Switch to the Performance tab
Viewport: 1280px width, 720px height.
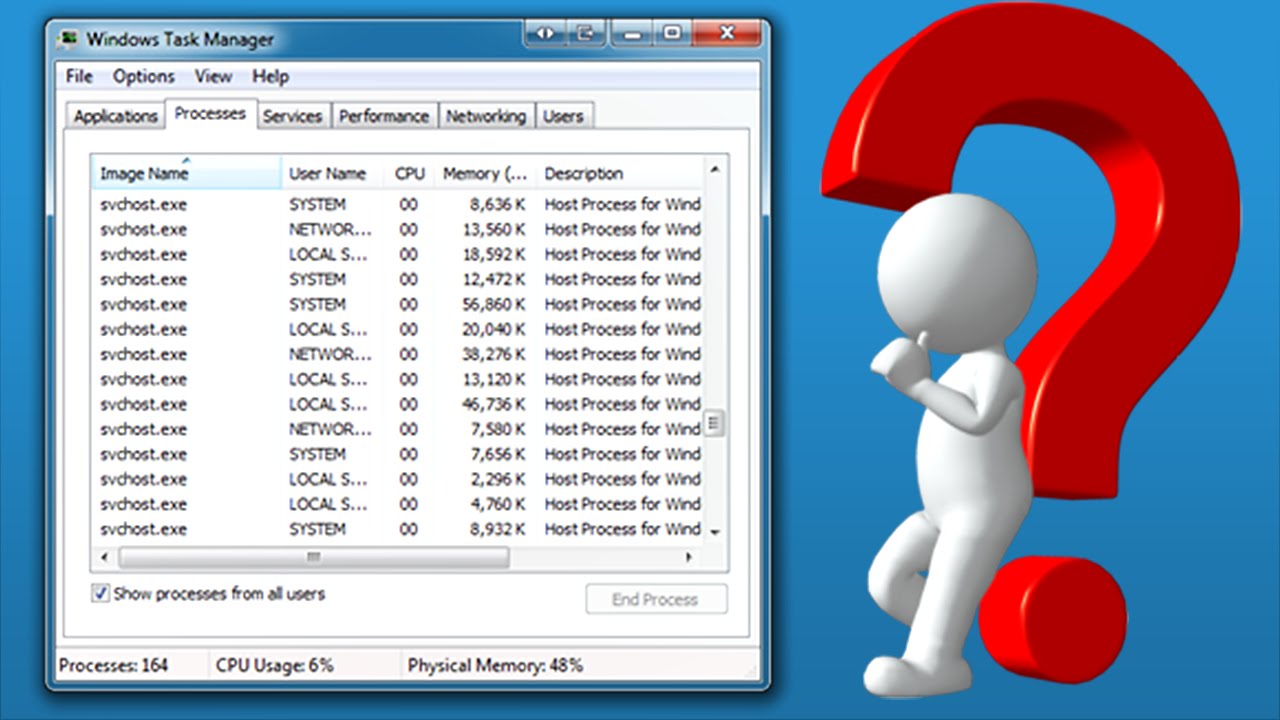click(383, 116)
